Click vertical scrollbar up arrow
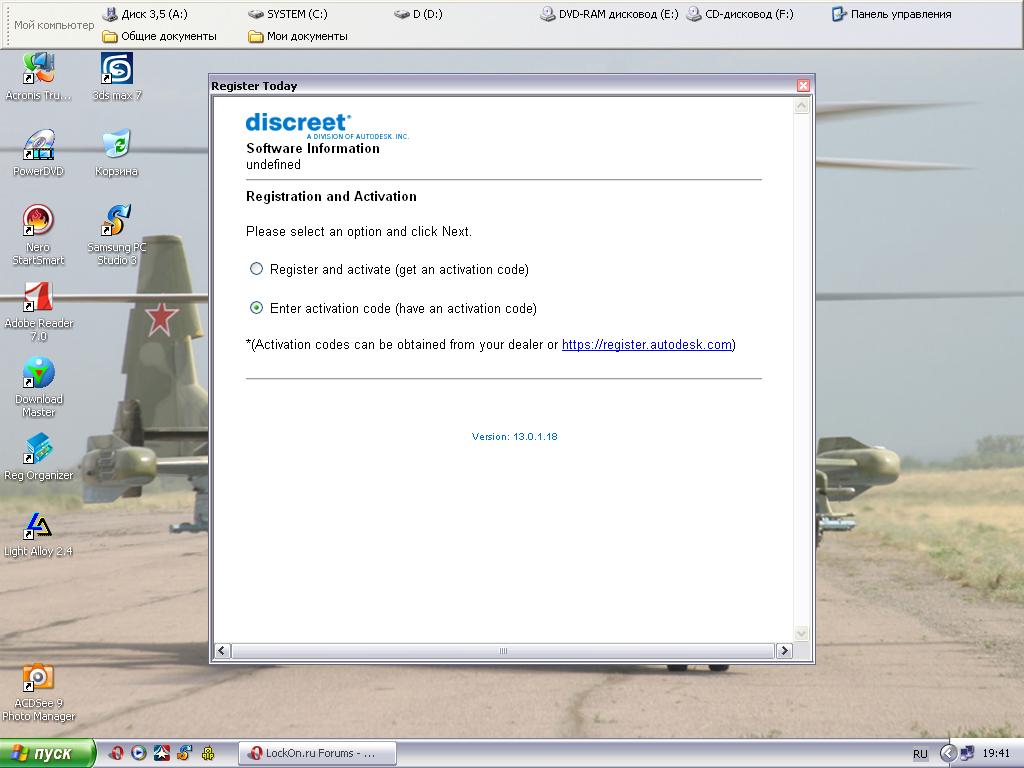Viewport: 1024px width, 768px height. [x=801, y=106]
